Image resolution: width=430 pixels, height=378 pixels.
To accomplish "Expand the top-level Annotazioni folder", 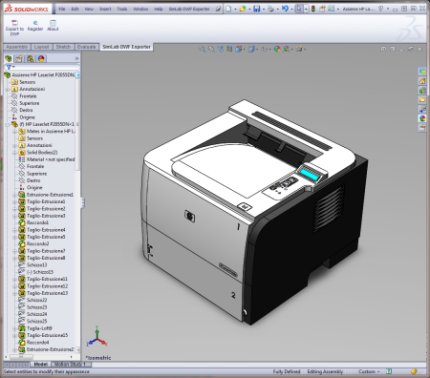I will click(7, 89).
